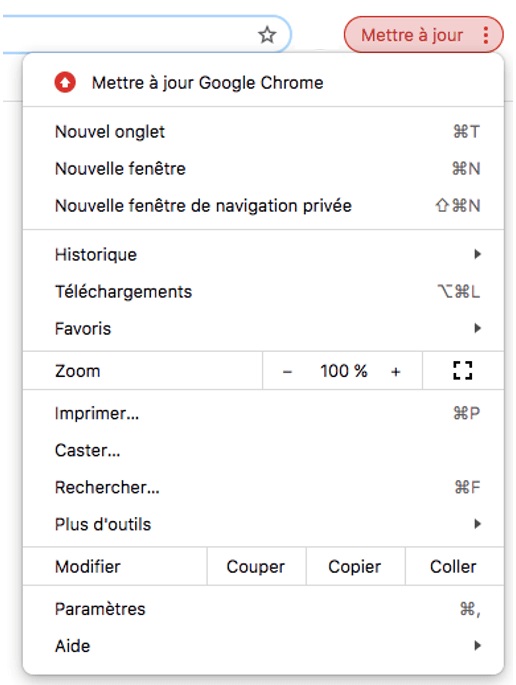Screen dimensions: 516x685
Task: Click the red update arrow icon
Action: 65,83
